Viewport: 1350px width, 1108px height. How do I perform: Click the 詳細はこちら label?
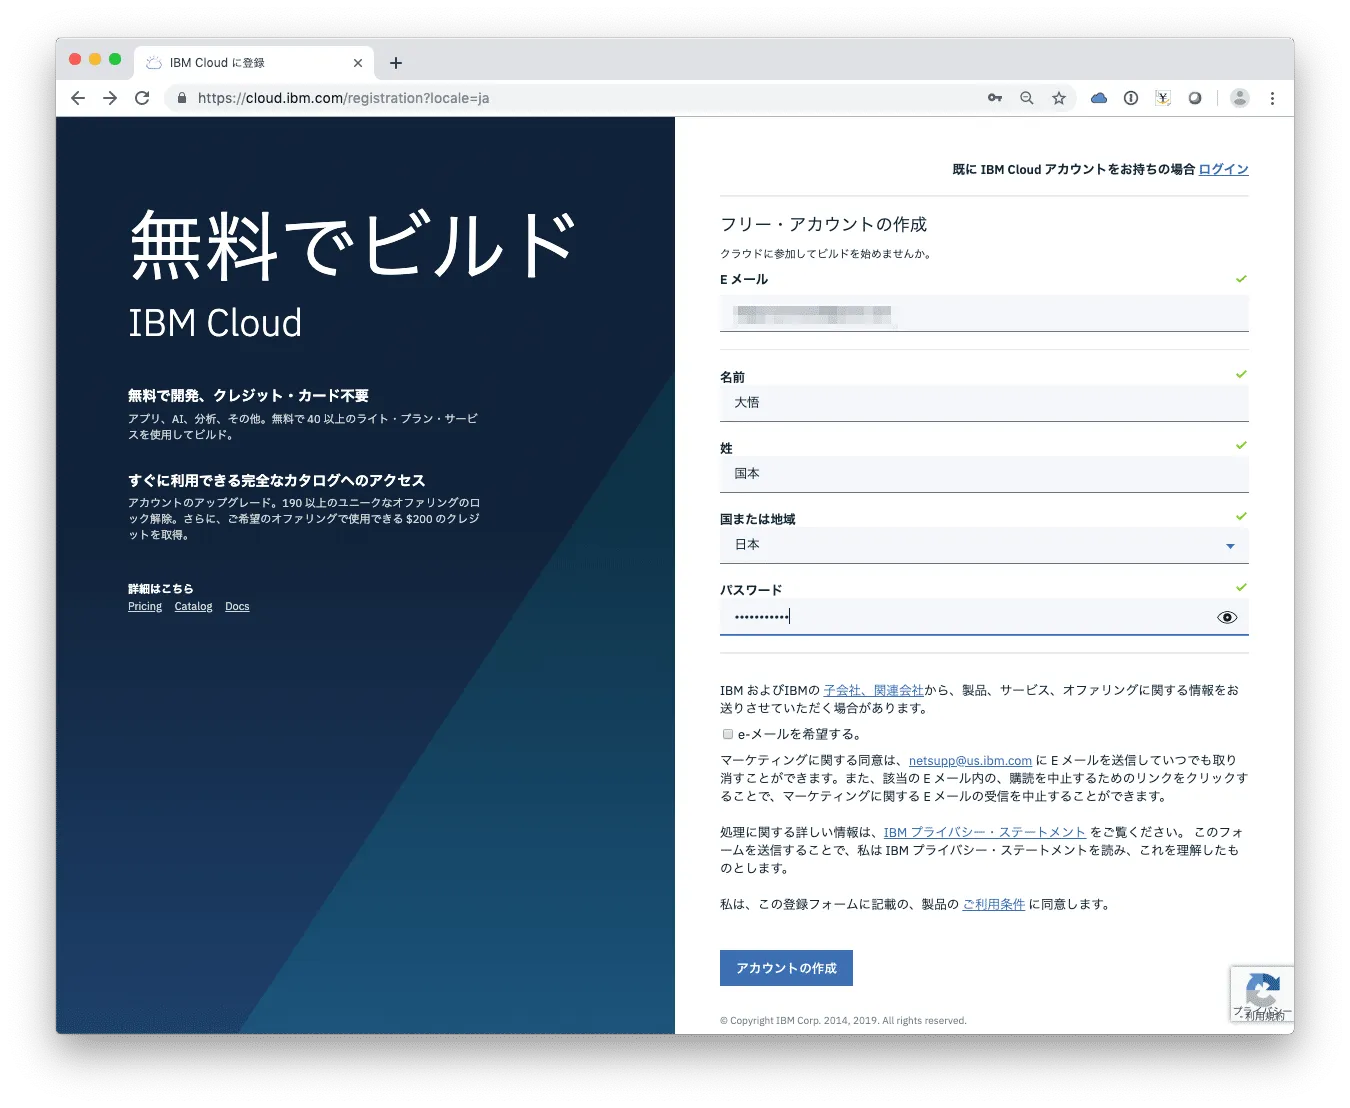pos(160,588)
